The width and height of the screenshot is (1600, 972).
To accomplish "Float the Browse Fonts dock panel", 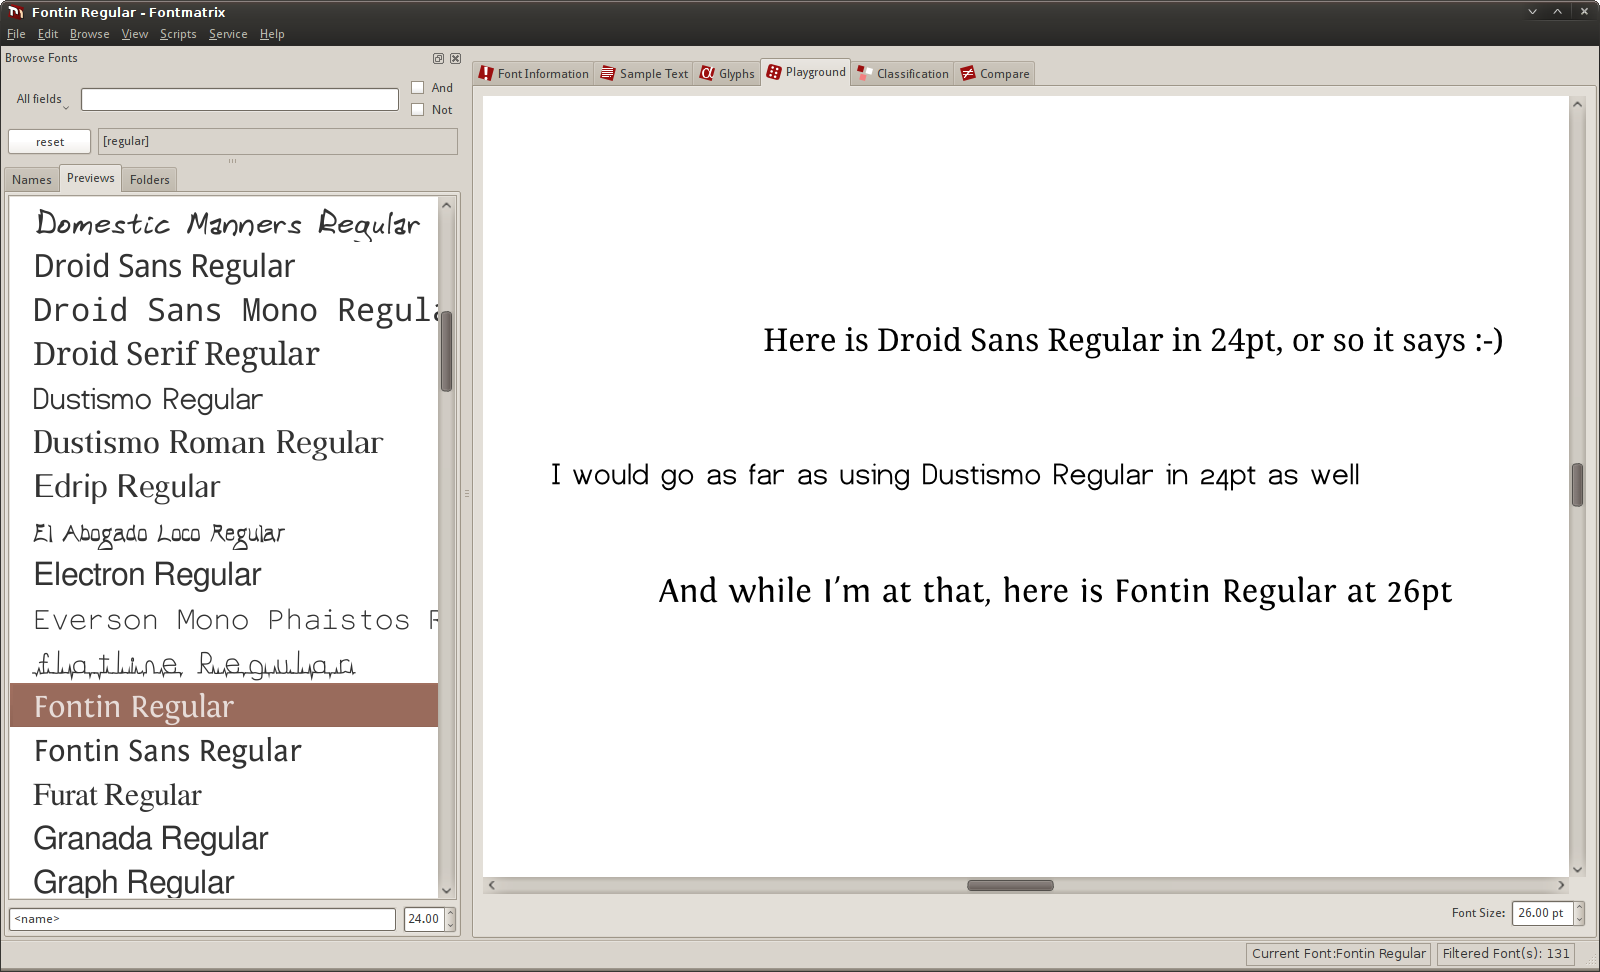I will click(438, 58).
